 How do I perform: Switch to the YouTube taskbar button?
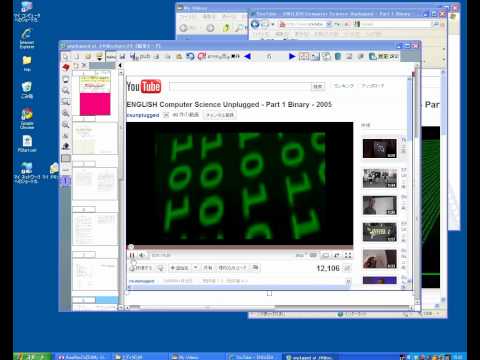click(x=254, y=357)
